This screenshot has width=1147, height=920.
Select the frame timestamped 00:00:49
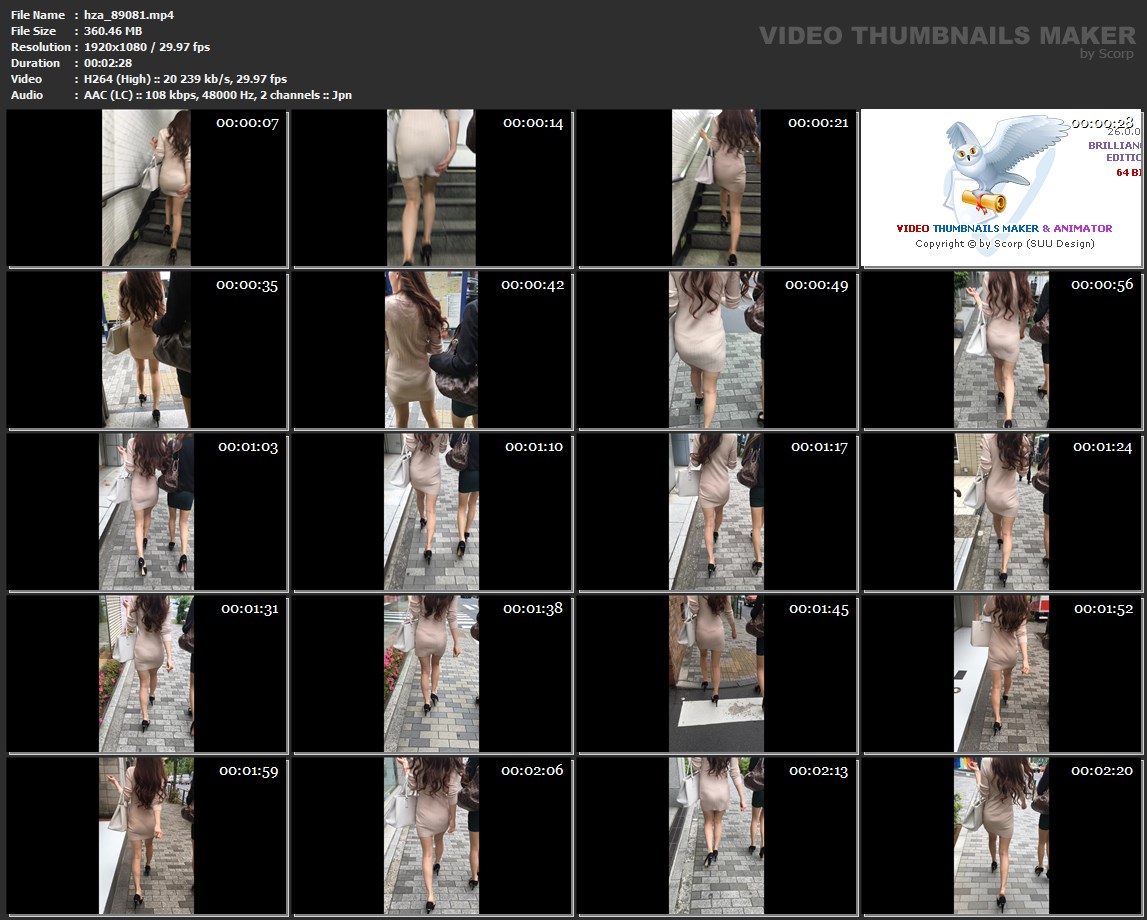[717, 350]
